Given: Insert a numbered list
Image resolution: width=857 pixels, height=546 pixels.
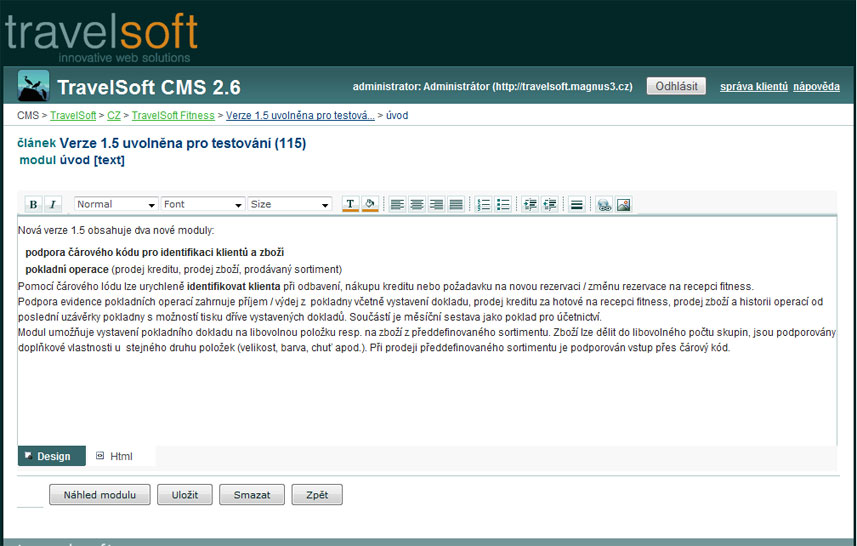Looking at the screenshot, I should pos(483,204).
